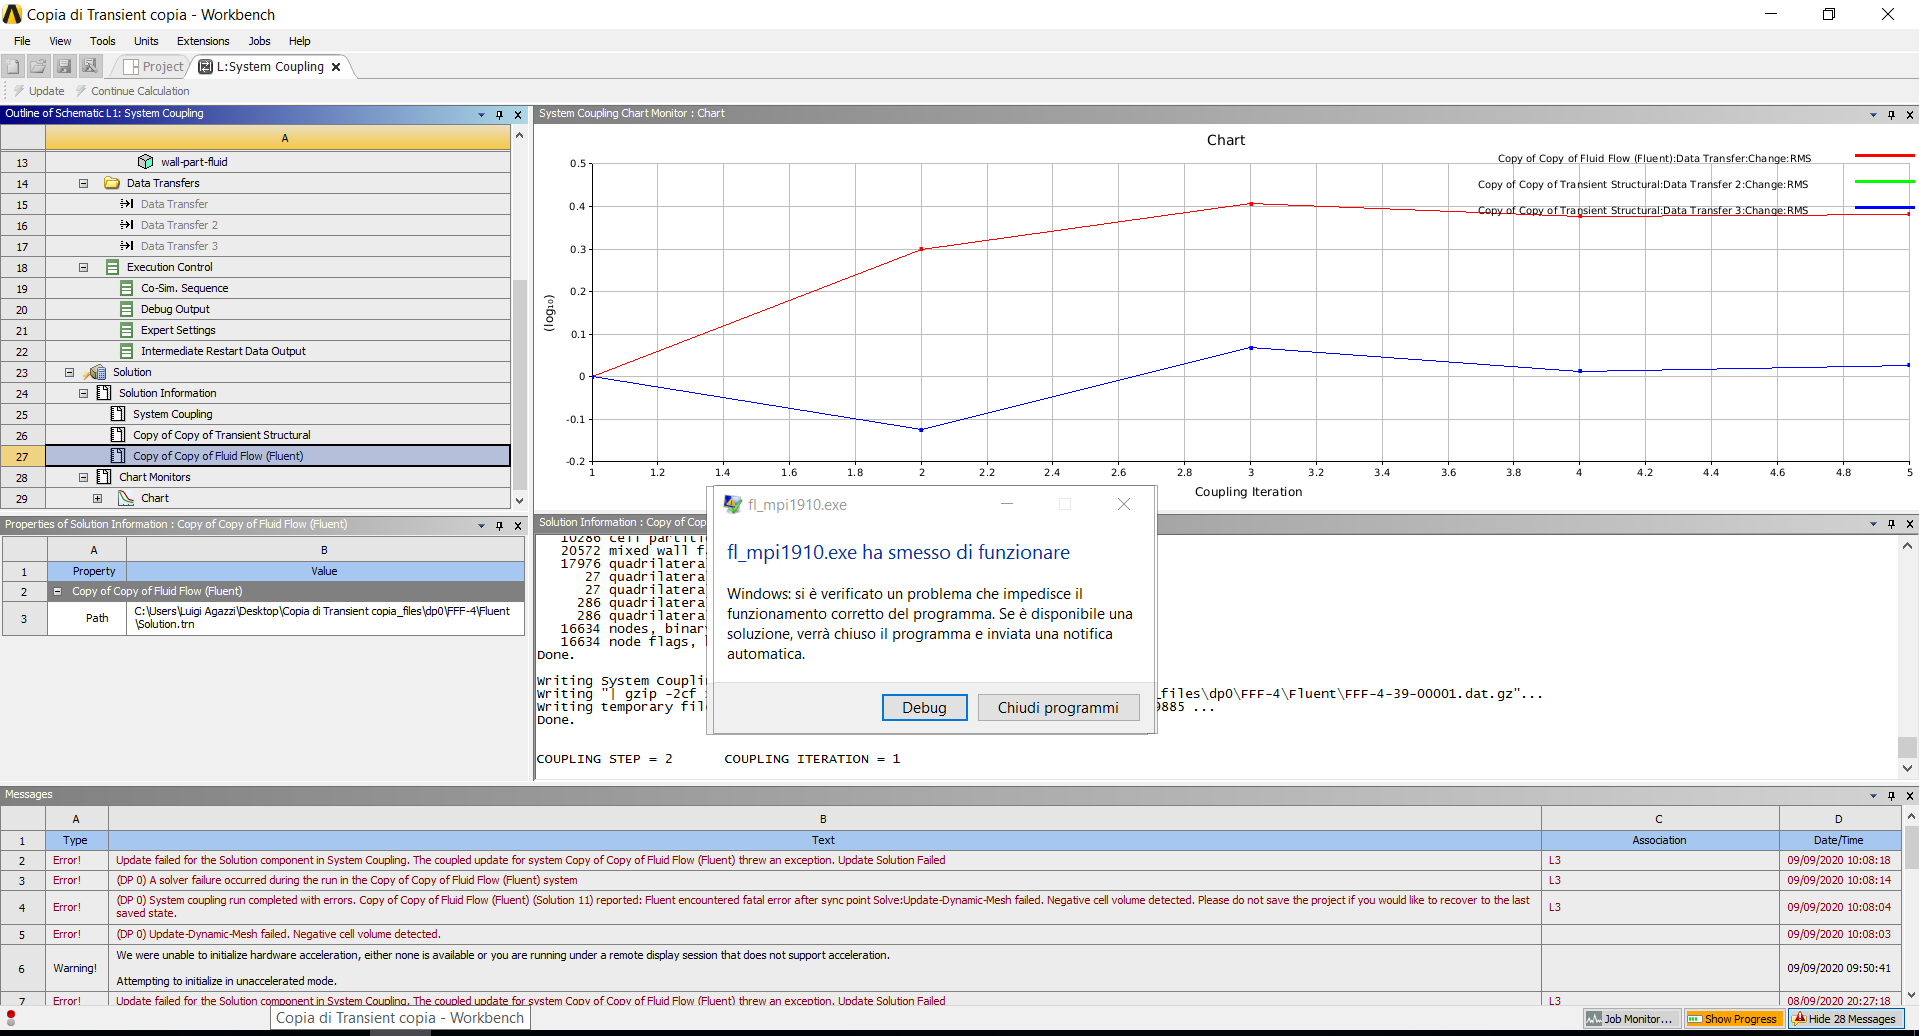Click the Open project toolbar icon

38,66
